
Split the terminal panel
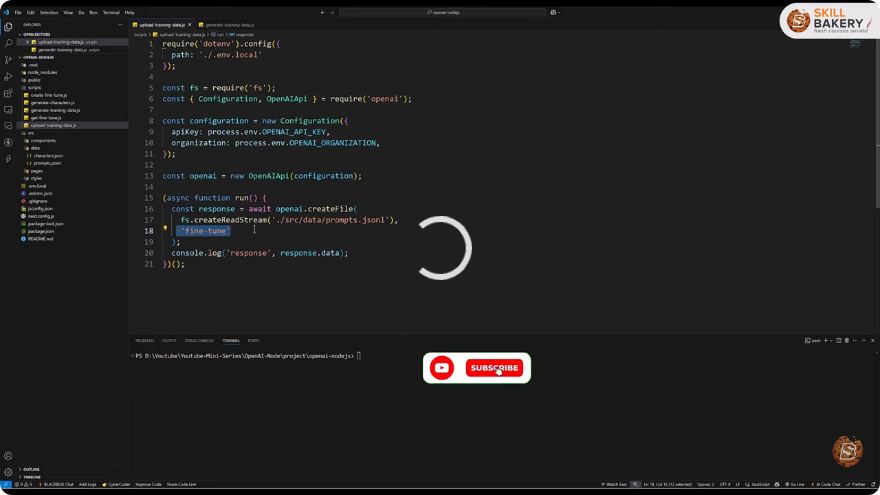(x=838, y=341)
